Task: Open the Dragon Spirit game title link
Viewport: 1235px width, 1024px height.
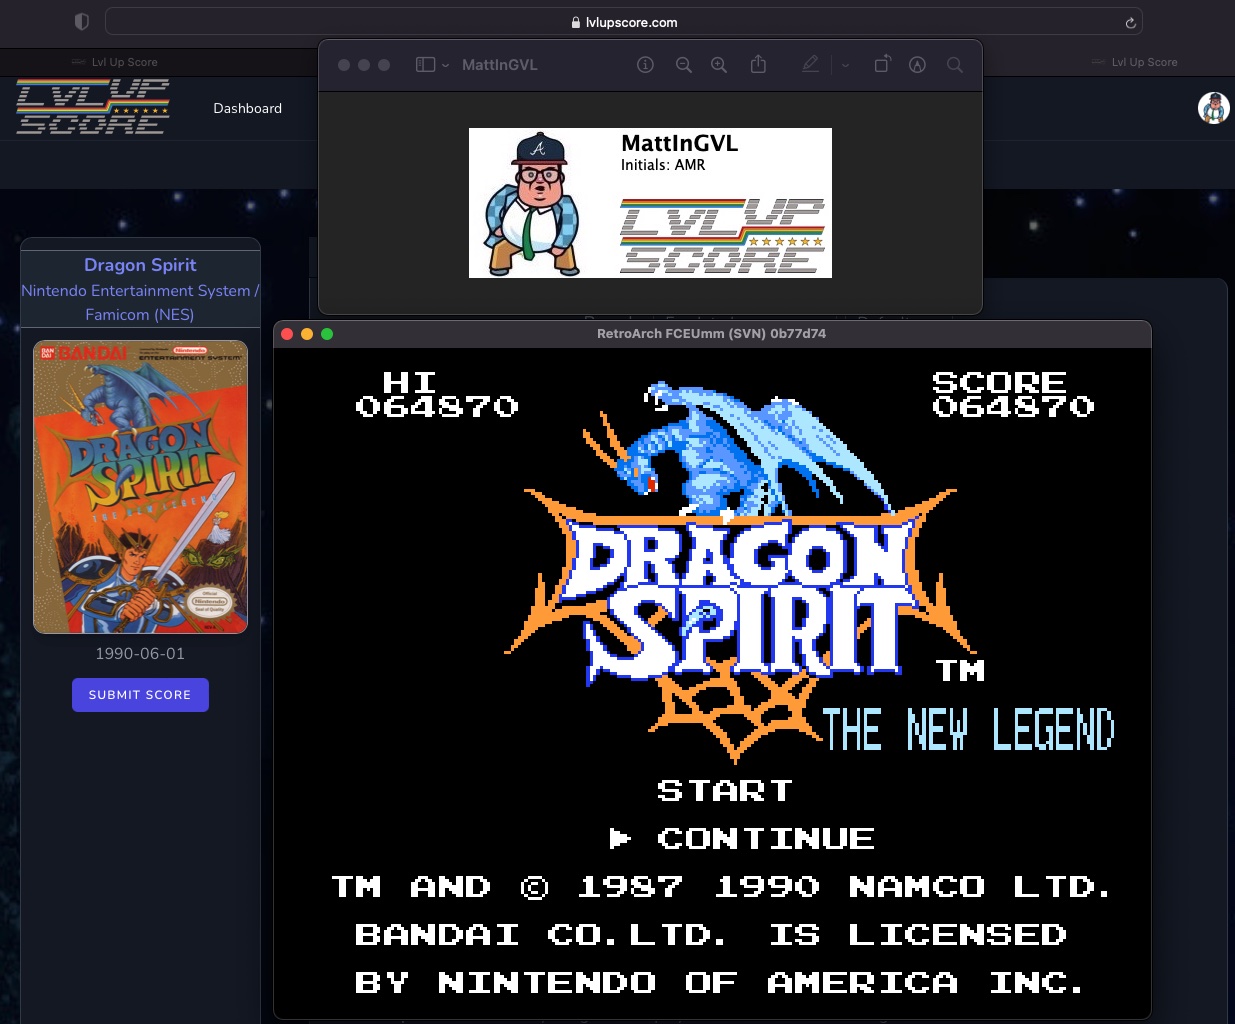Action: pos(140,265)
